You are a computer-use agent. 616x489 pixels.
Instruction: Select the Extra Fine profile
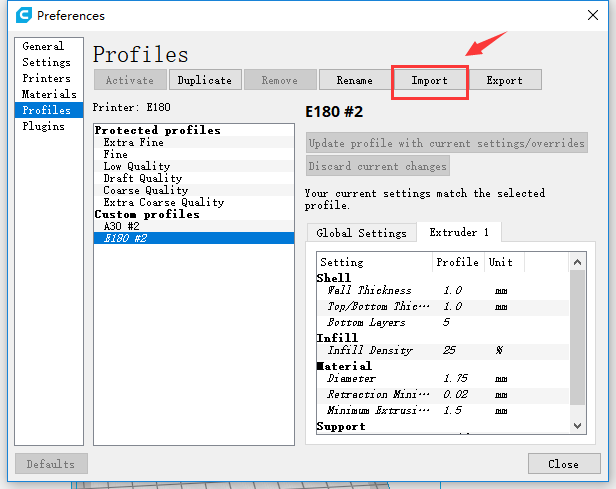[x=194, y=142]
